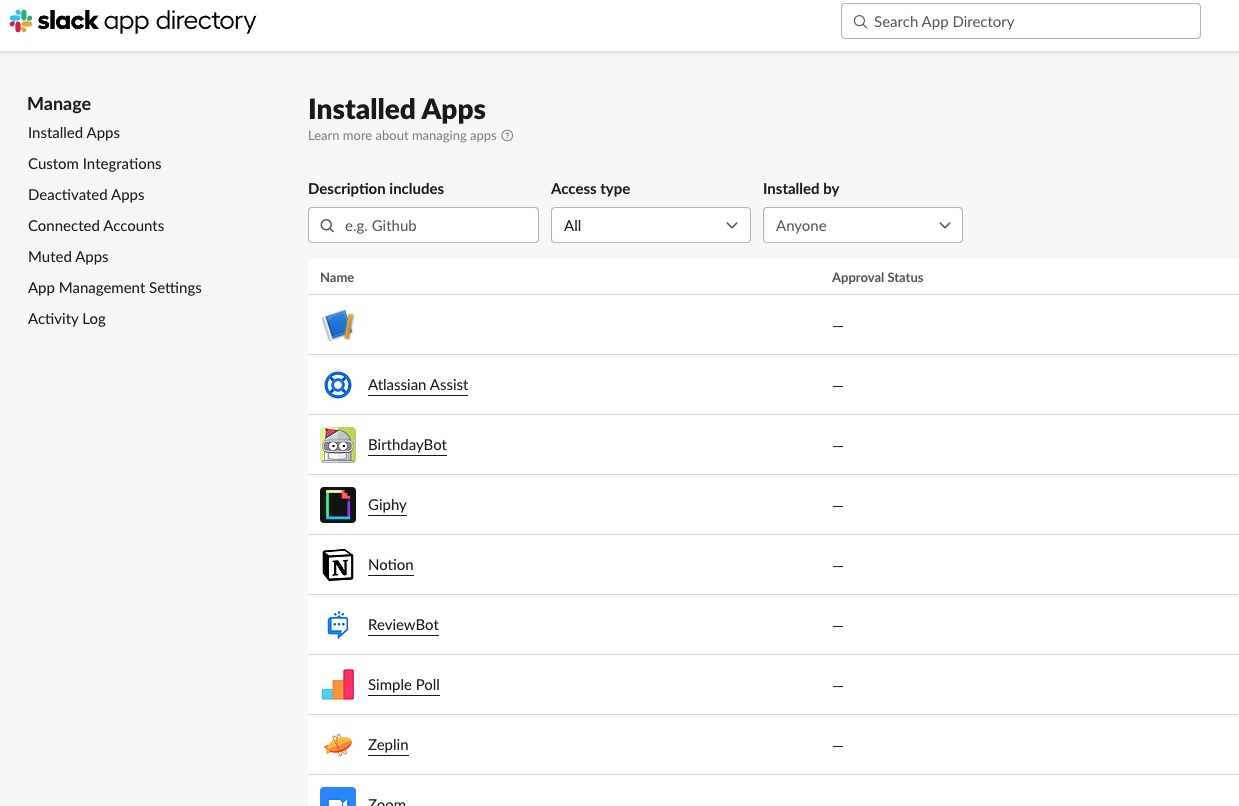Click the Installed by label
Screen dimensions: 1239x806
pos(801,189)
